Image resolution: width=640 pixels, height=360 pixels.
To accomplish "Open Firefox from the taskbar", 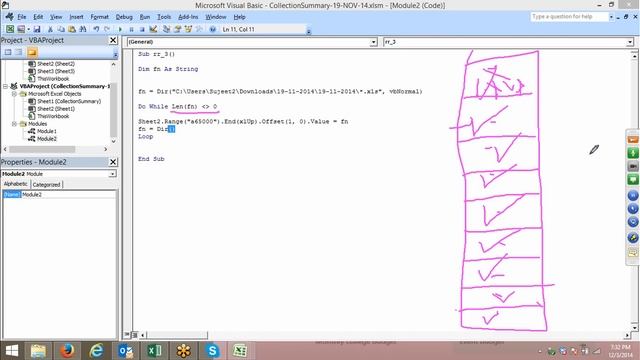I will (x=67, y=351).
